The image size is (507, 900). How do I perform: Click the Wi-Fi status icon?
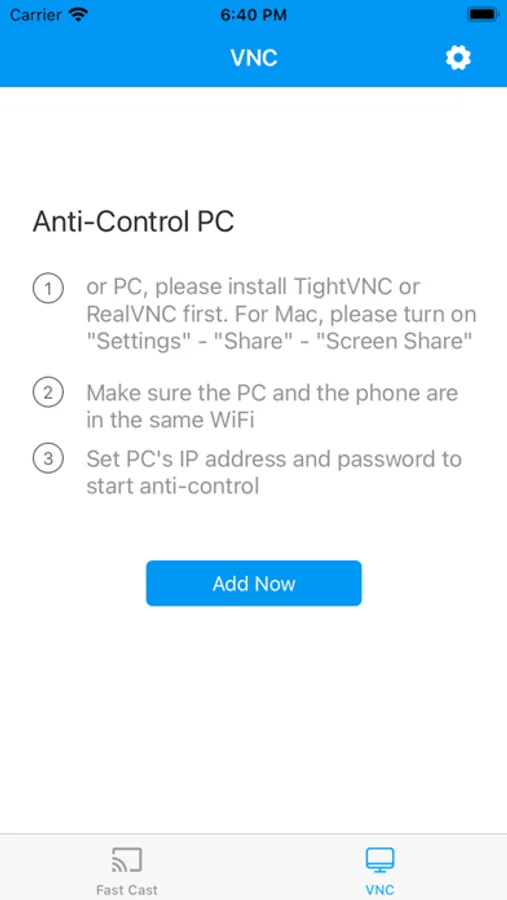(78, 15)
